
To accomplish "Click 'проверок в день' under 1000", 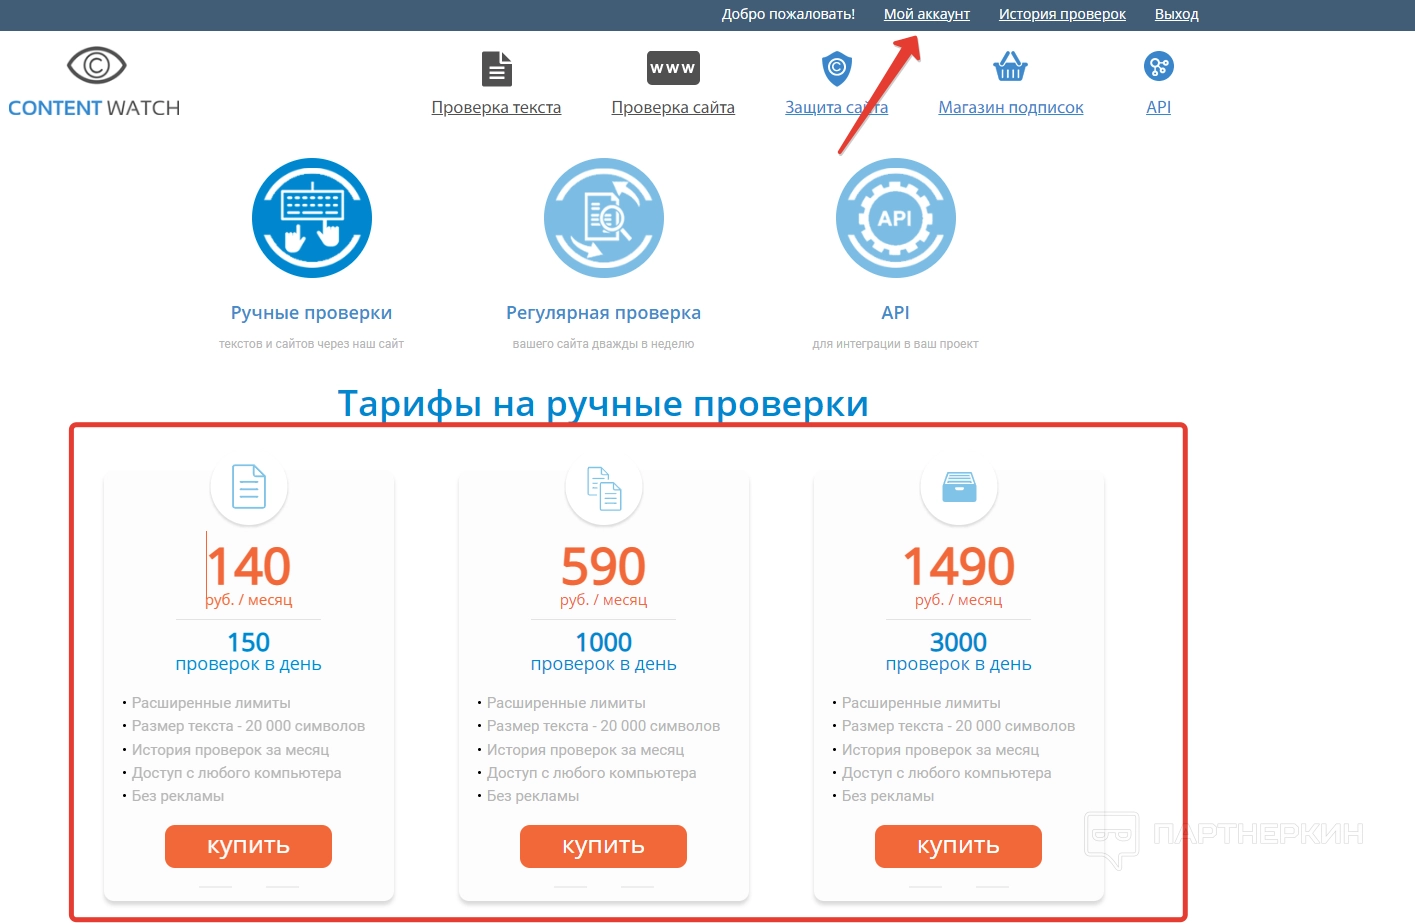I will point(604,664).
